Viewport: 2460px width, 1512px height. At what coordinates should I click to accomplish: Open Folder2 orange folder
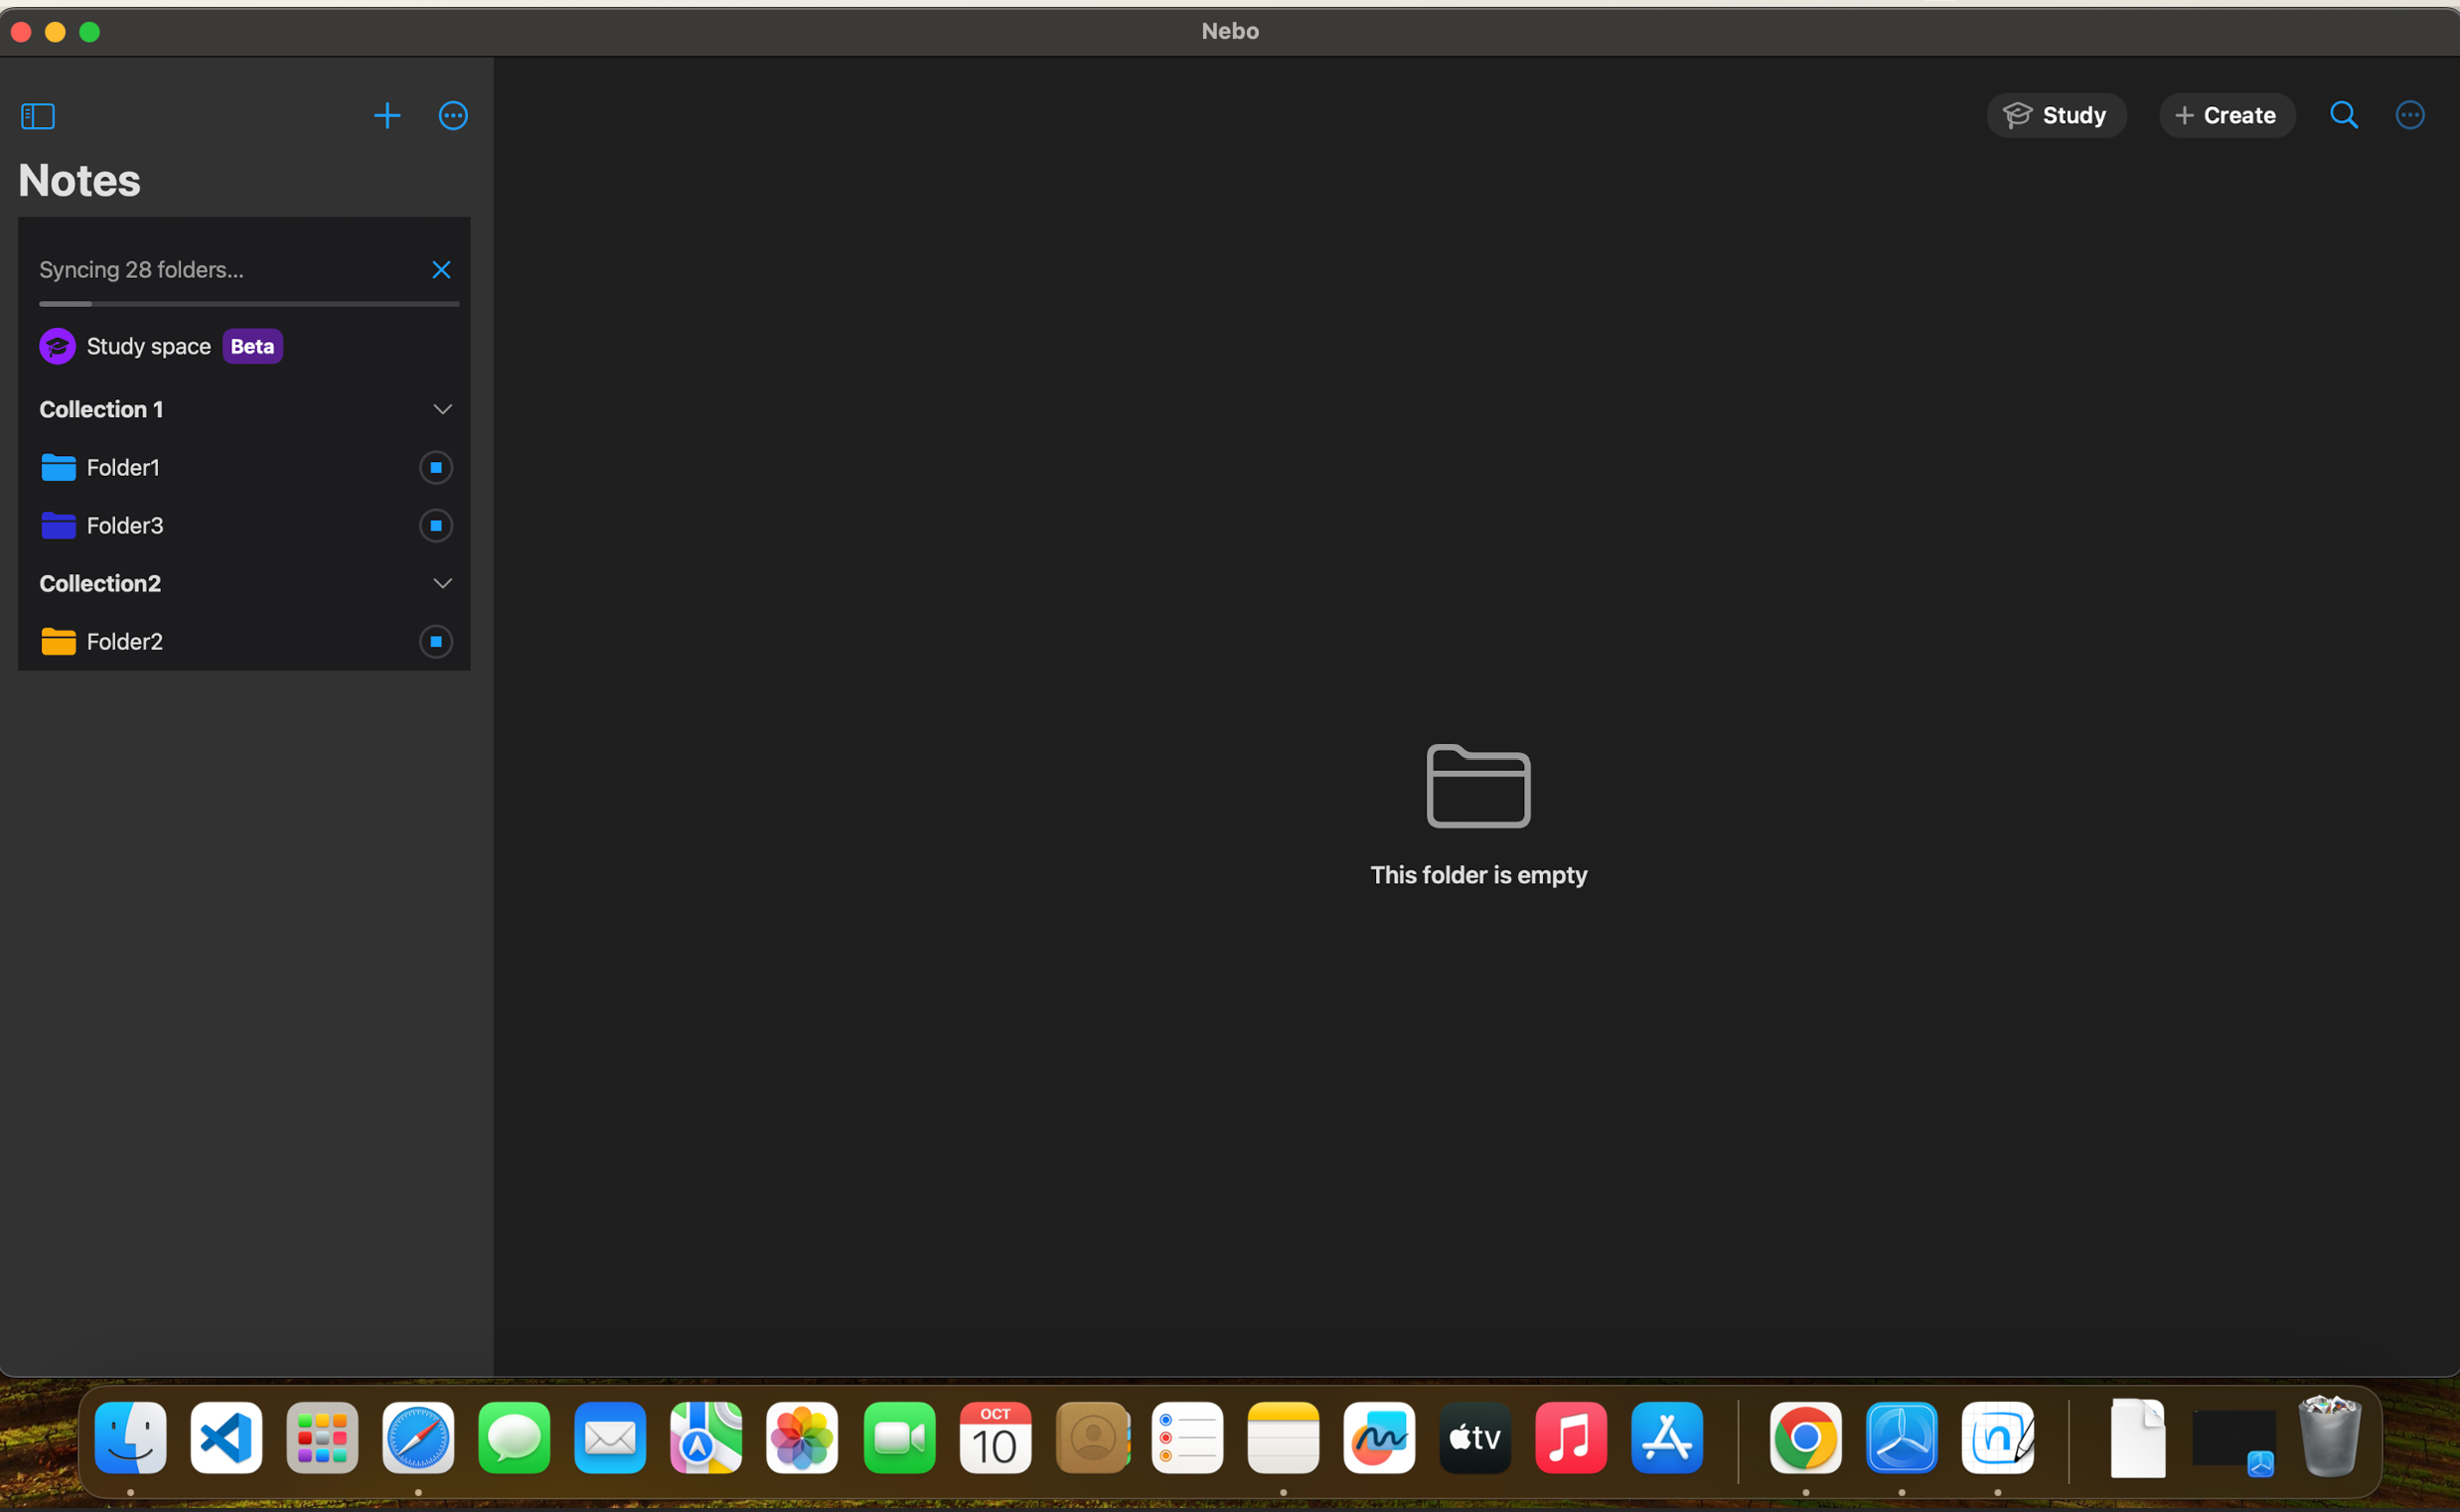tap(58, 642)
